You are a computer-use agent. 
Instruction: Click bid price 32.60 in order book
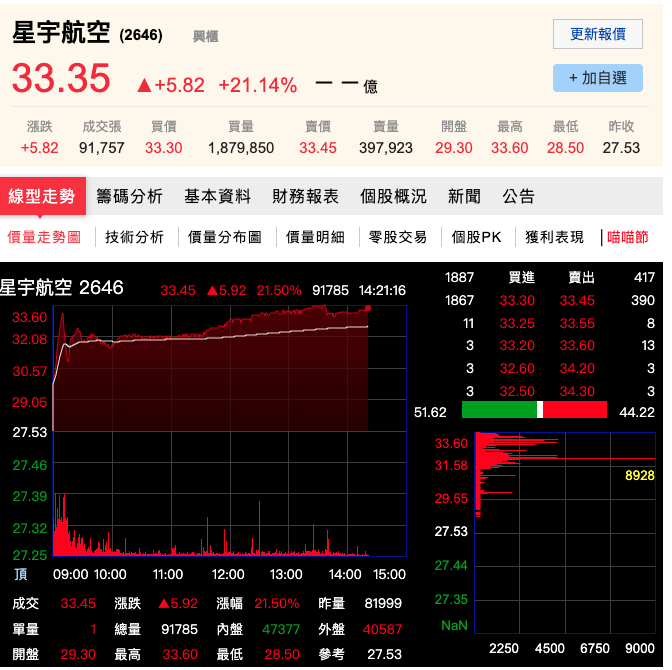pyautogui.click(x=517, y=368)
